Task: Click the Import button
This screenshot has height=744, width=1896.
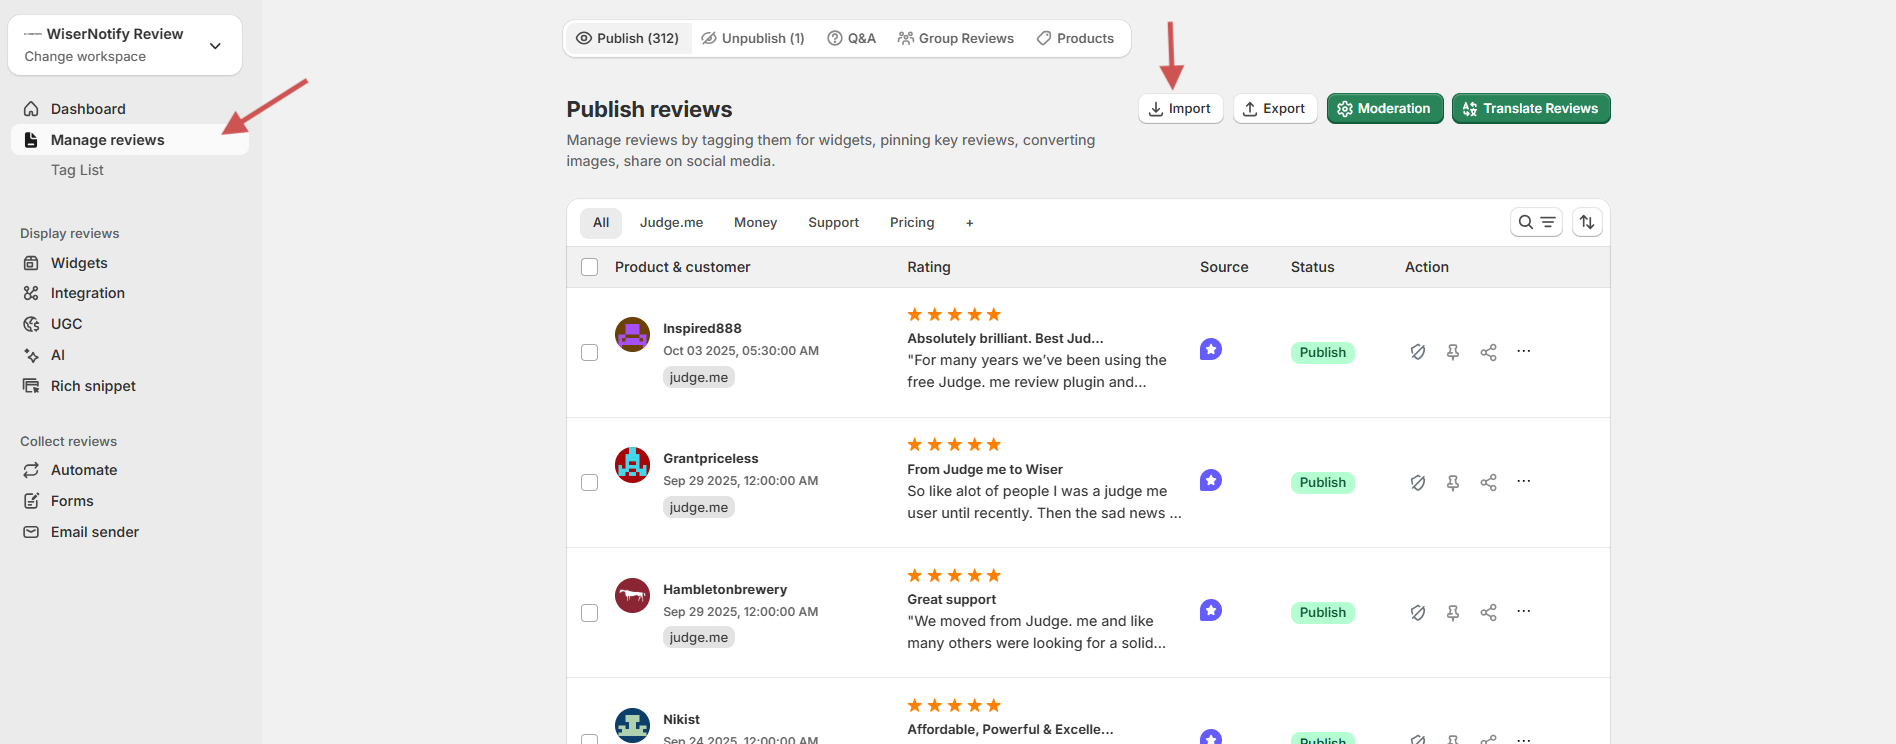Action: (x=1180, y=108)
